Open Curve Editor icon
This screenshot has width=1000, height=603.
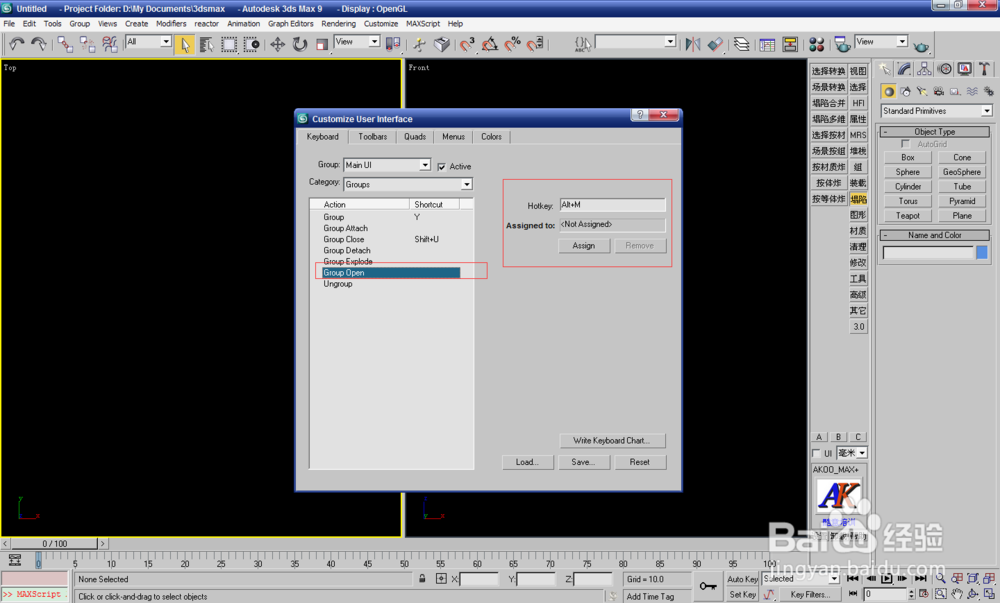[x=767, y=44]
